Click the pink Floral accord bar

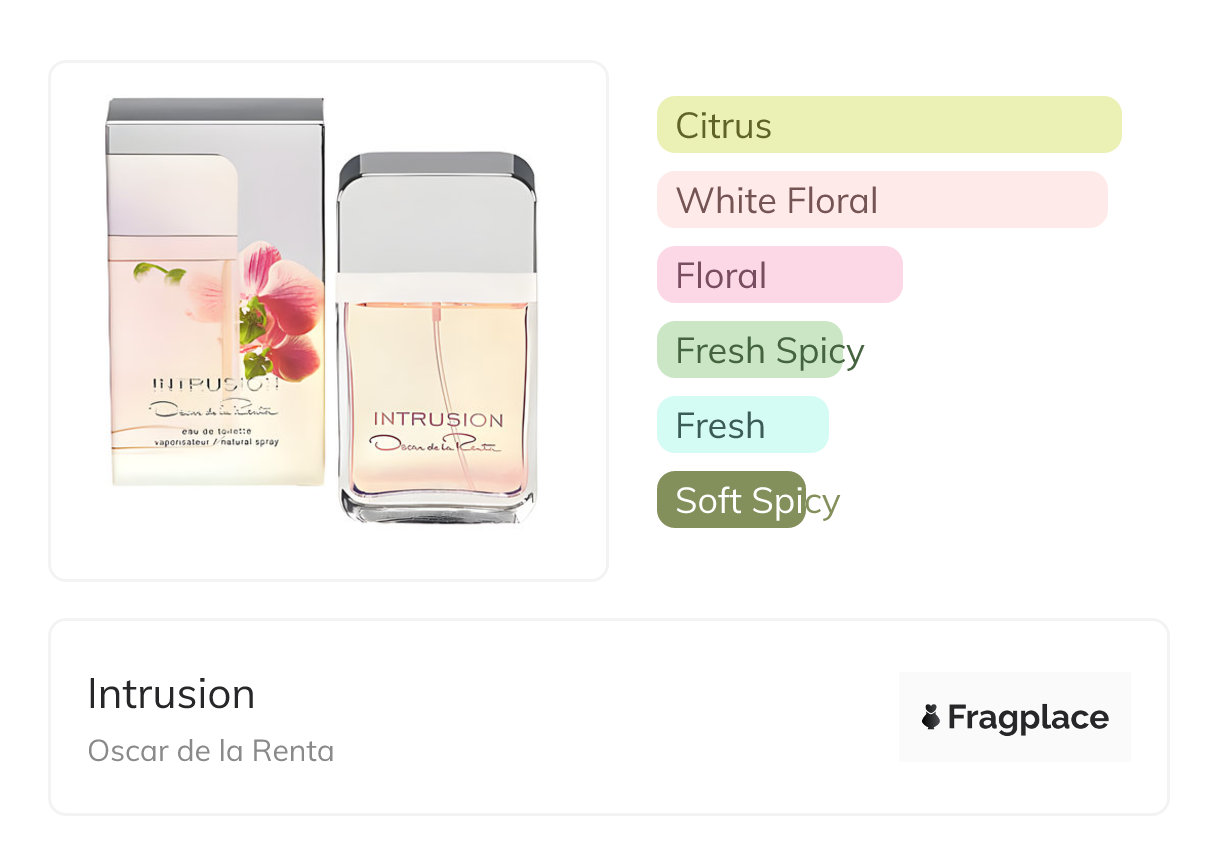(779, 275)
